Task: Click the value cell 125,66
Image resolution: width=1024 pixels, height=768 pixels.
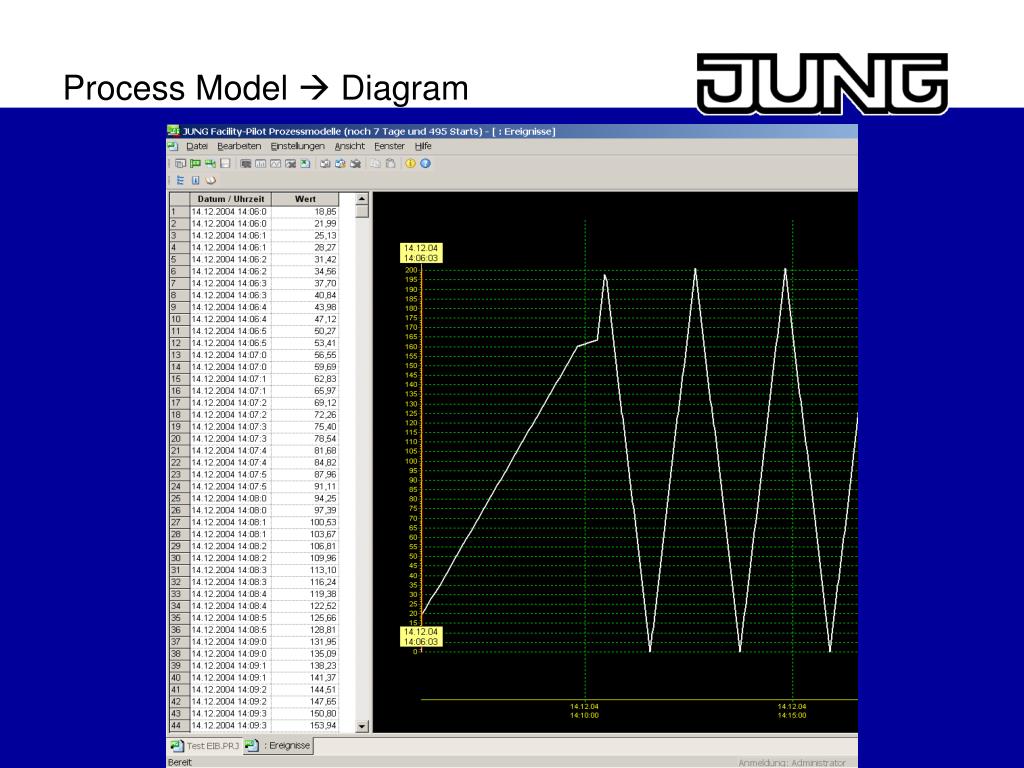Action: coord(305,618)
